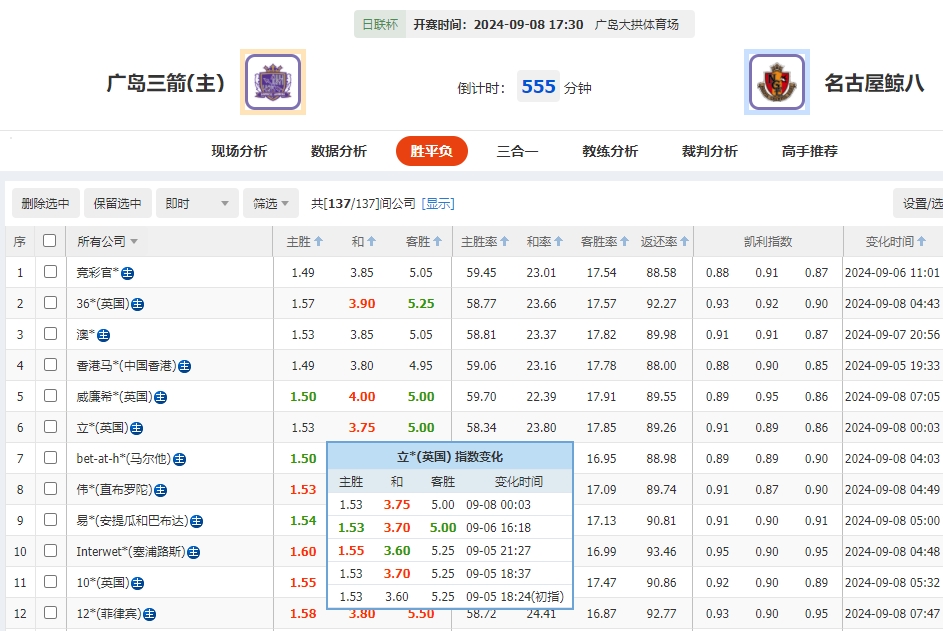Check the select-all checkbox in table header
Image resolution: width=943 pixels, height=631 pixels.
point(50,240)
